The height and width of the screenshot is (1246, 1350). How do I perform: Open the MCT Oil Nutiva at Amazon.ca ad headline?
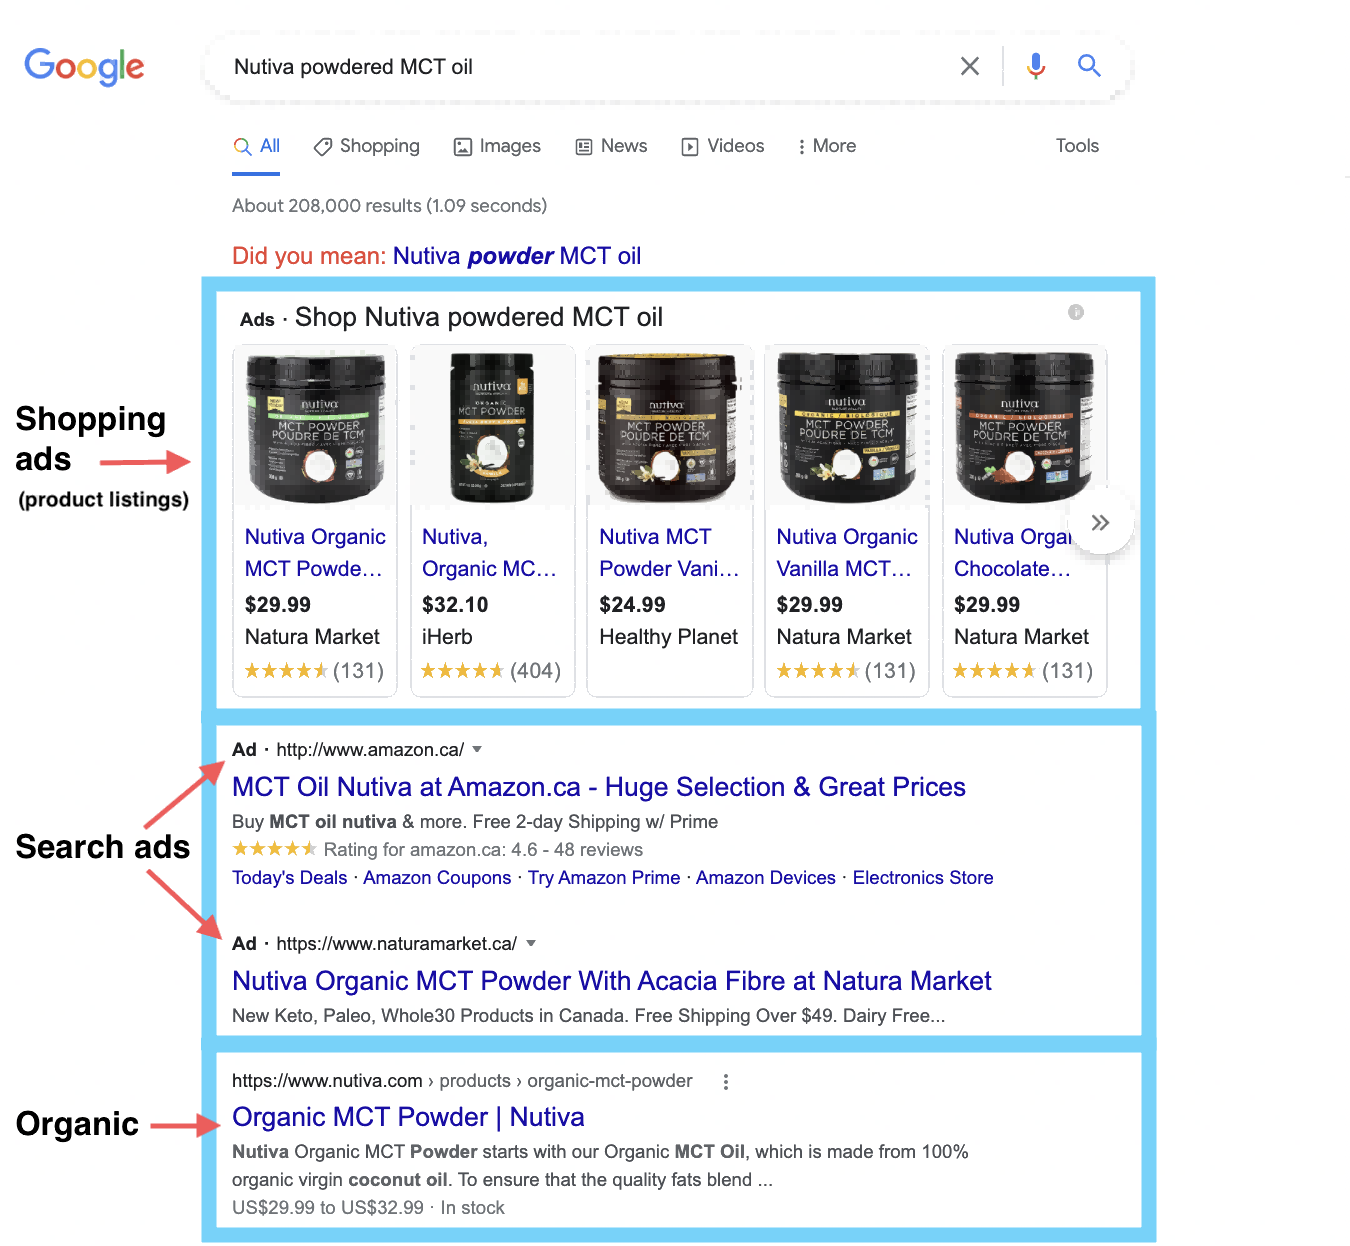click(x=599, y=787)
